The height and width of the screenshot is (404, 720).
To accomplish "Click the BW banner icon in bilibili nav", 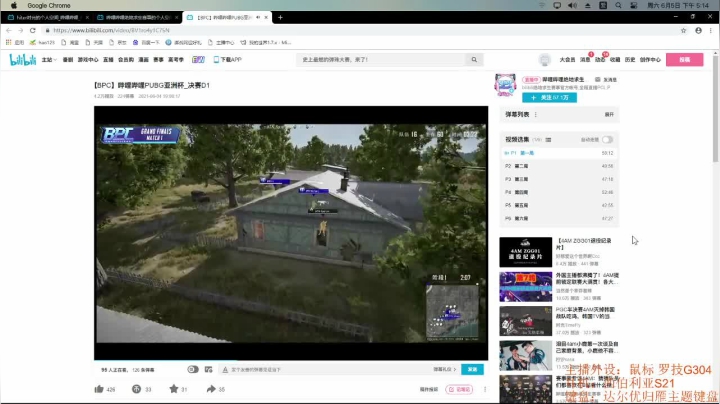I will (x=198, y=60).
